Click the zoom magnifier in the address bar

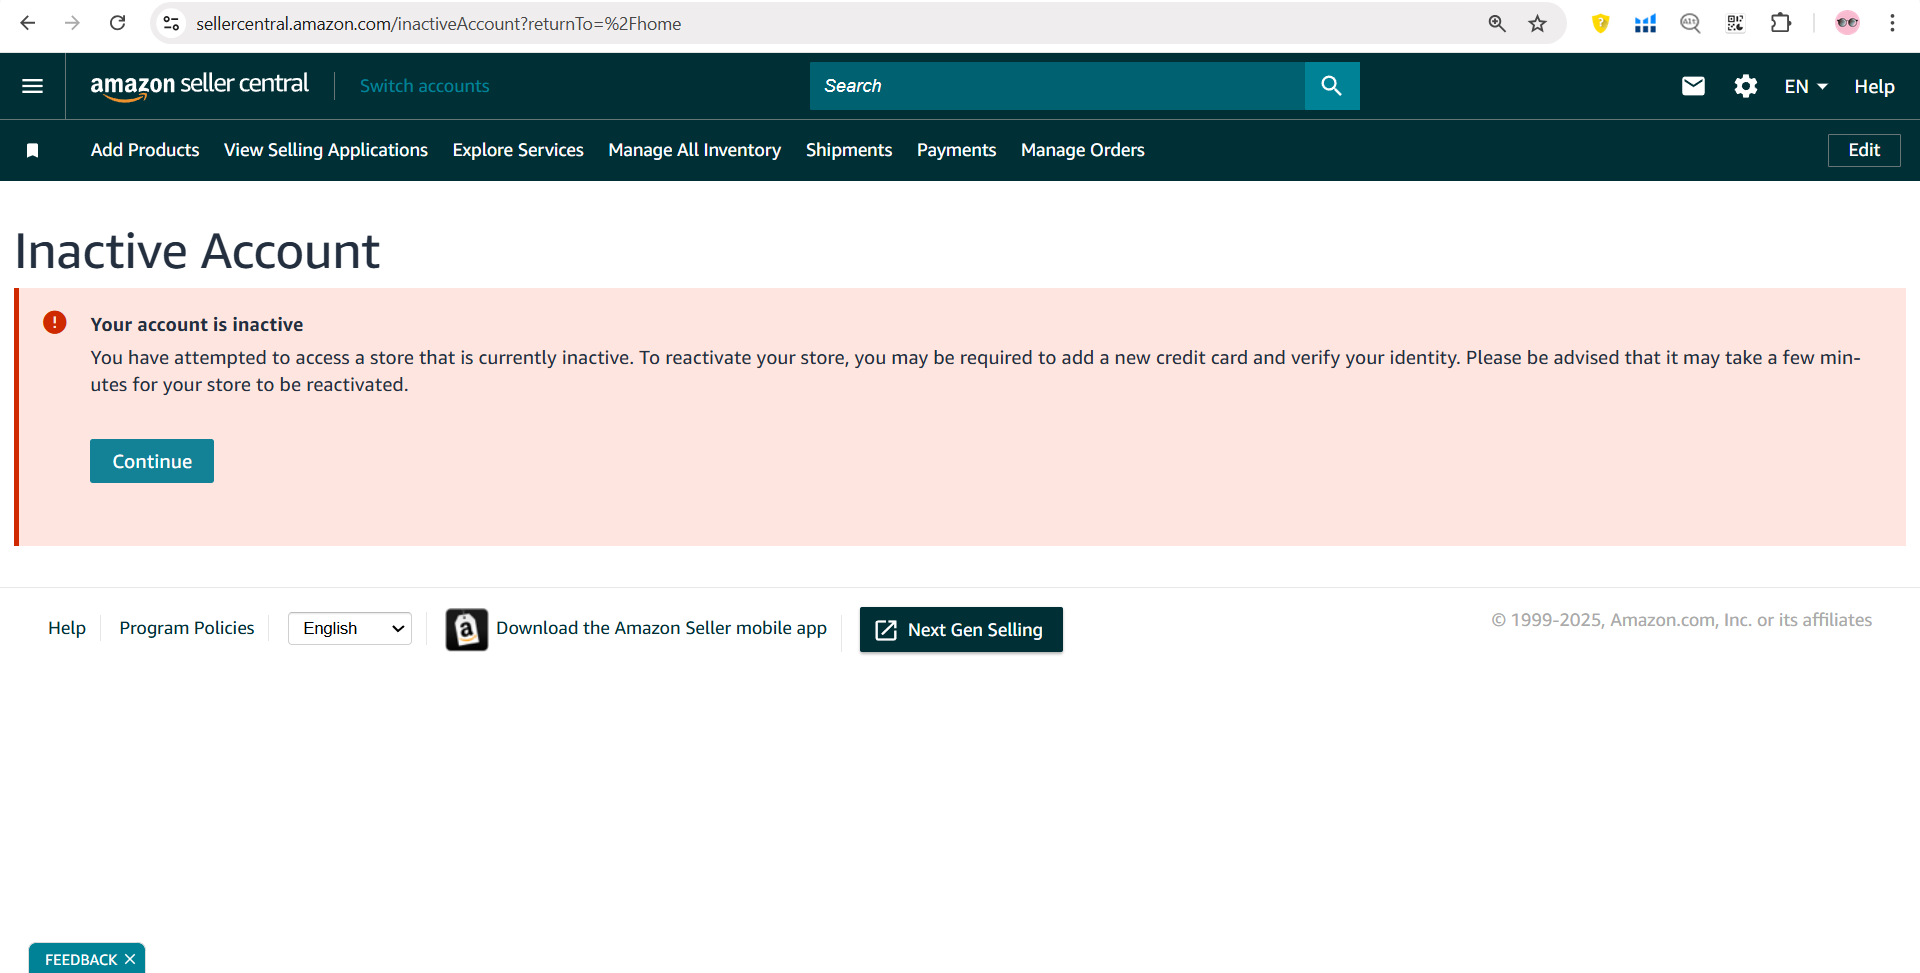point(1497,23)
